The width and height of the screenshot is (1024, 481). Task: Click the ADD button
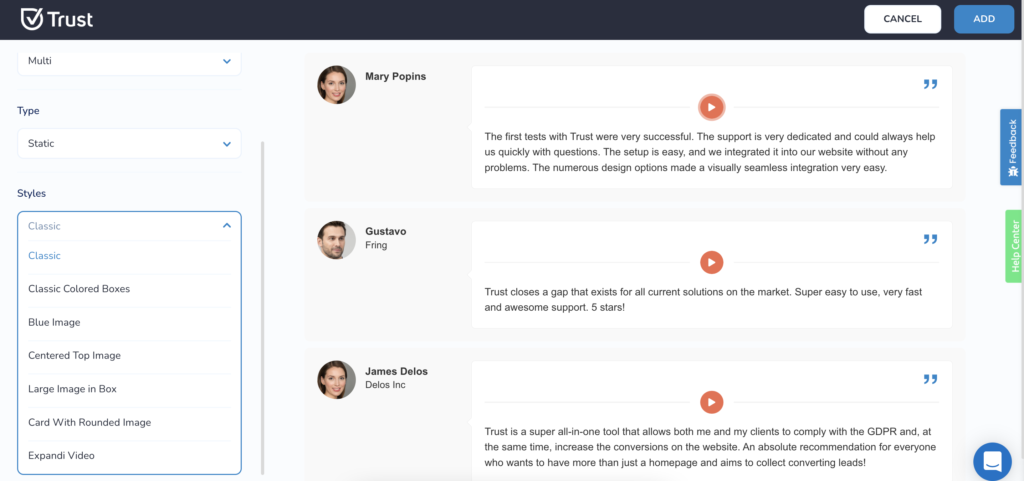(984, 19)
